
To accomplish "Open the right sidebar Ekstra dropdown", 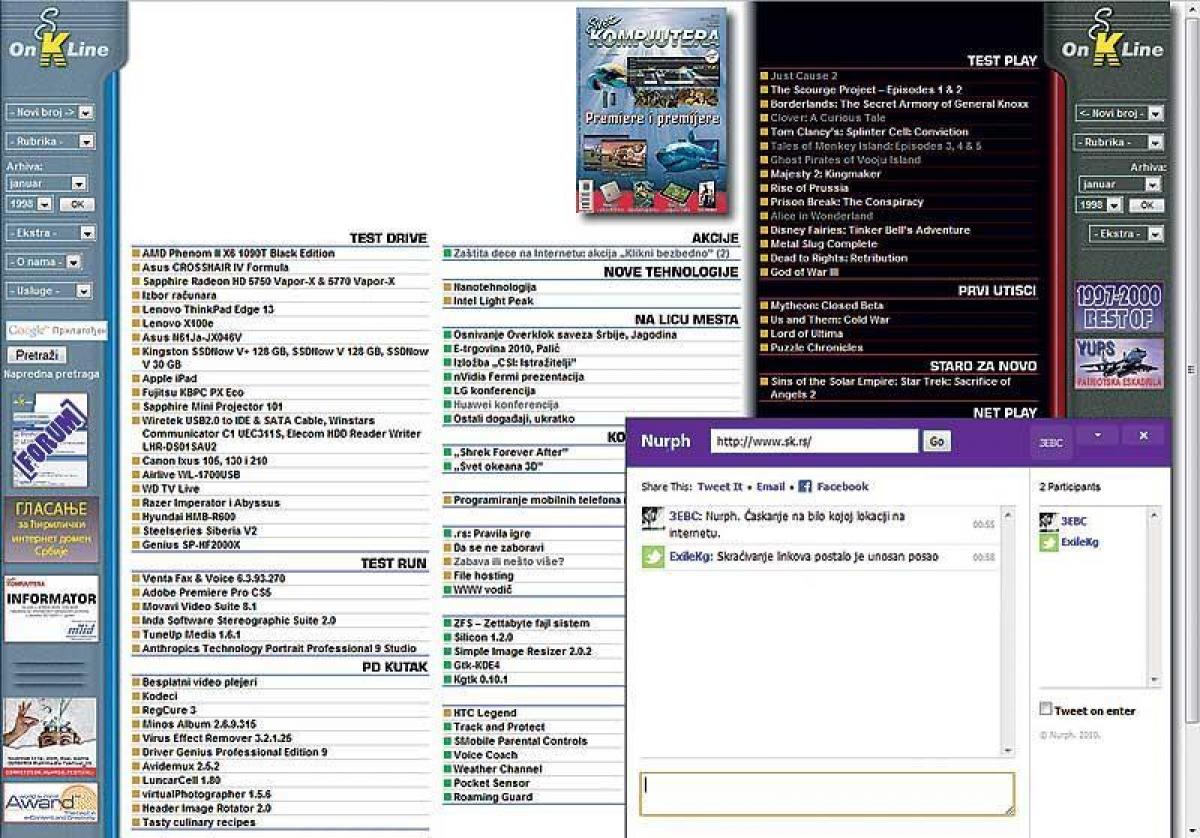I will coord(1127,234).
